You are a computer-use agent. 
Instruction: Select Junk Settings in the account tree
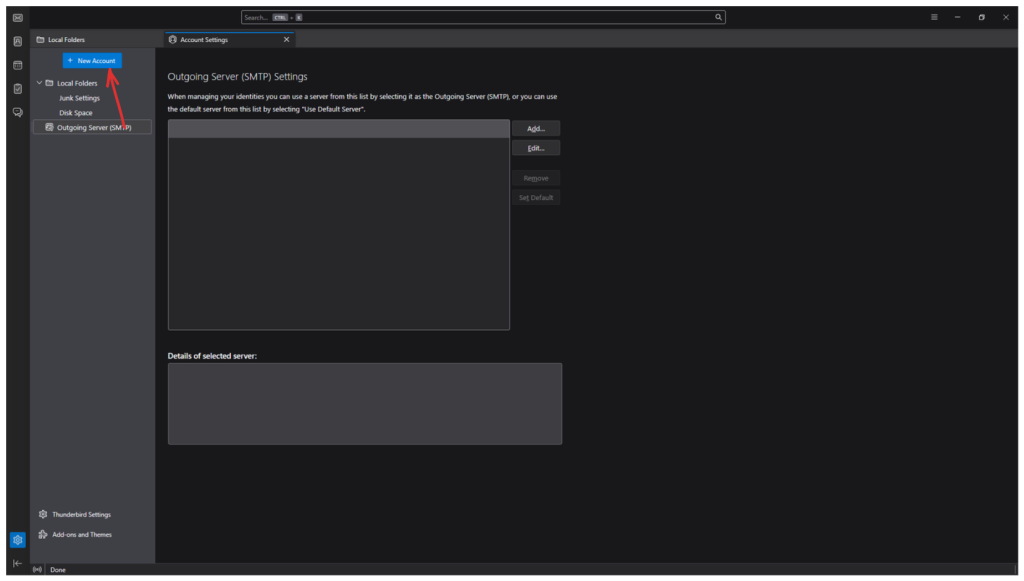coord(79,98)
